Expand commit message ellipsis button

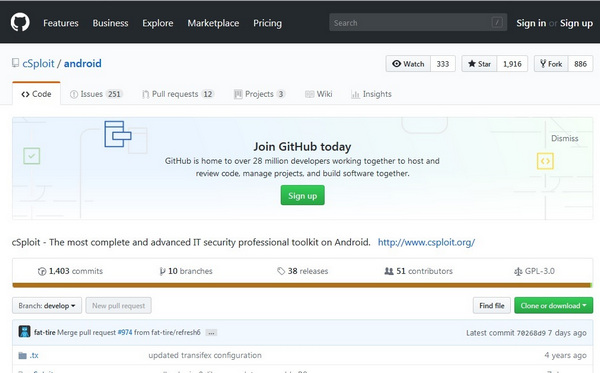tap(211, 332)
